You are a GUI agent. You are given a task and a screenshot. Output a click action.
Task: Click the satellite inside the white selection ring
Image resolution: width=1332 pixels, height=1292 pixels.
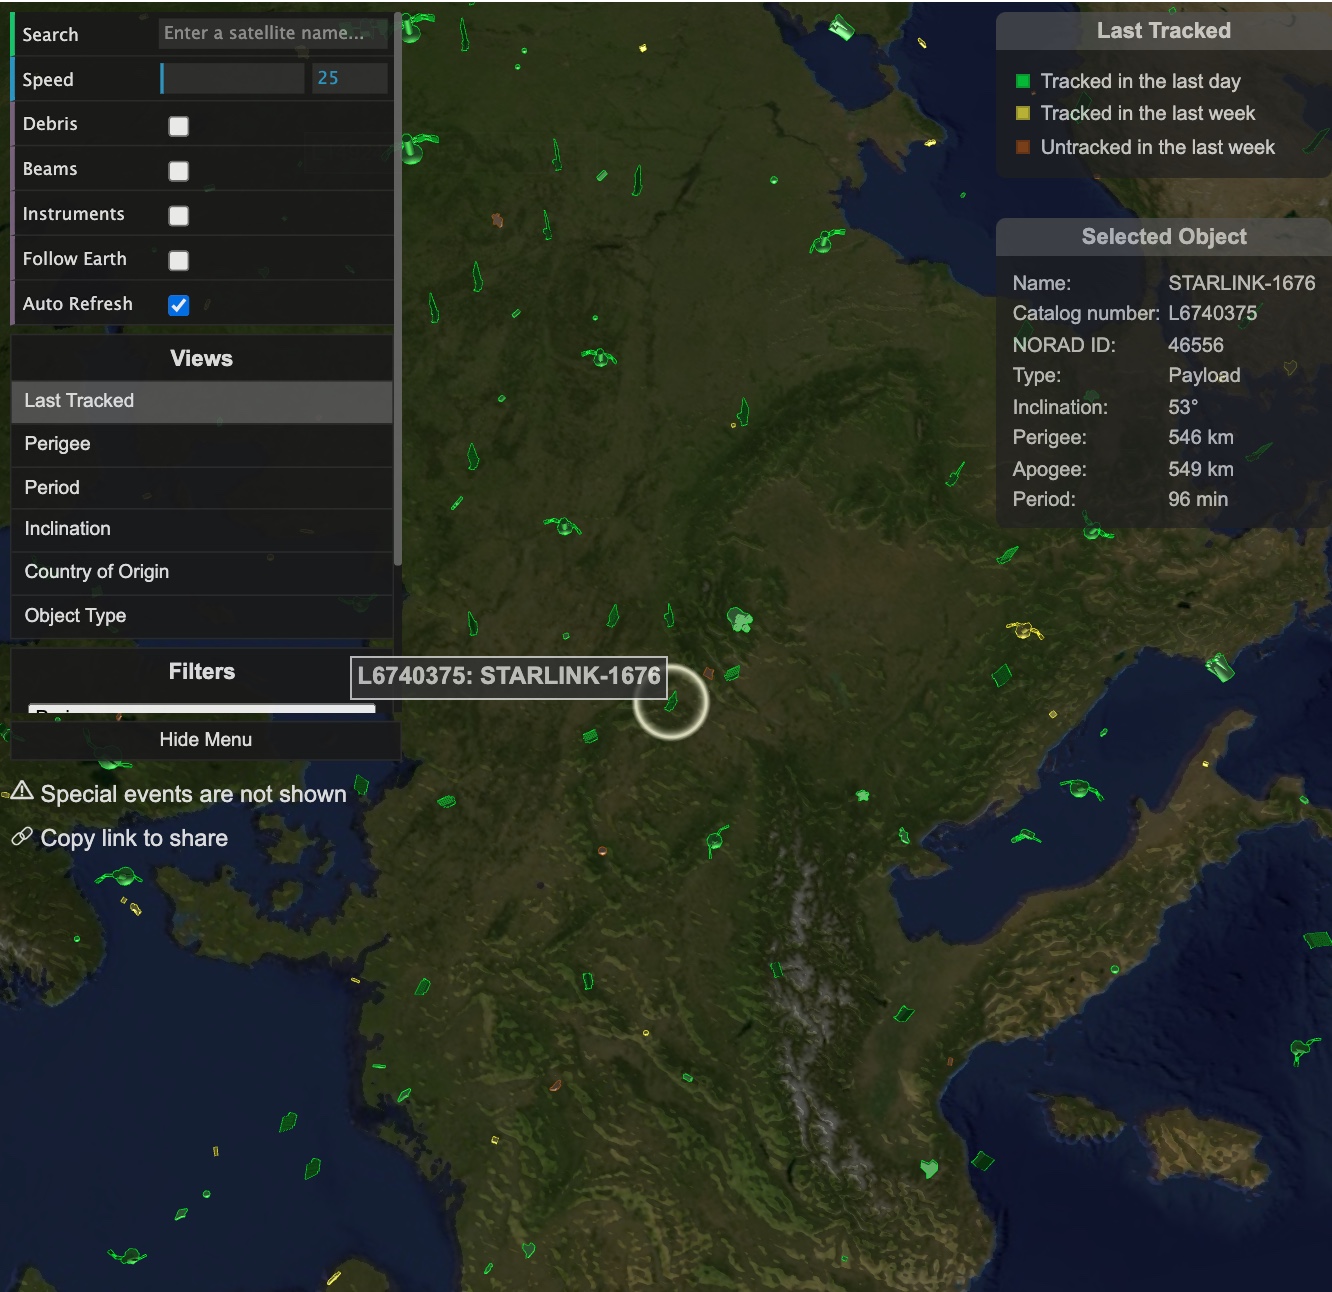pos(672,701)
